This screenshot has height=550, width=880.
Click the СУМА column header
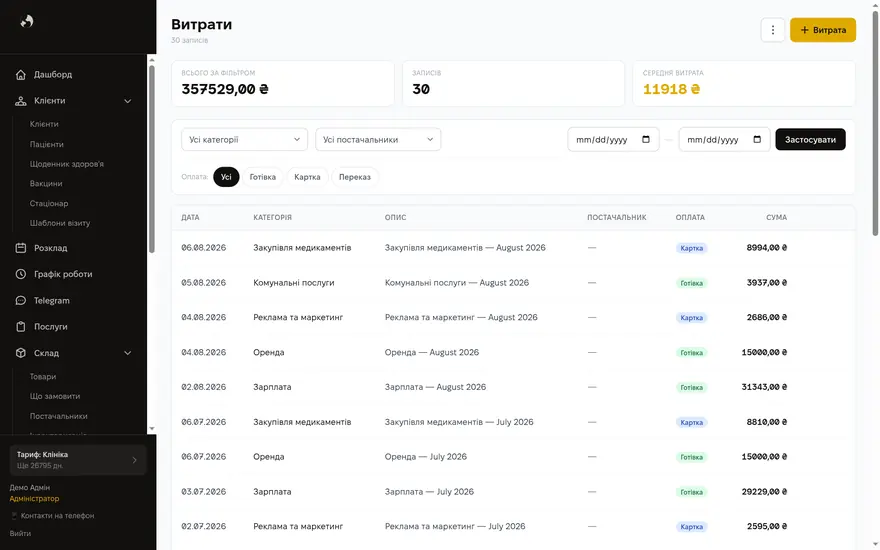tap(777, 217)
